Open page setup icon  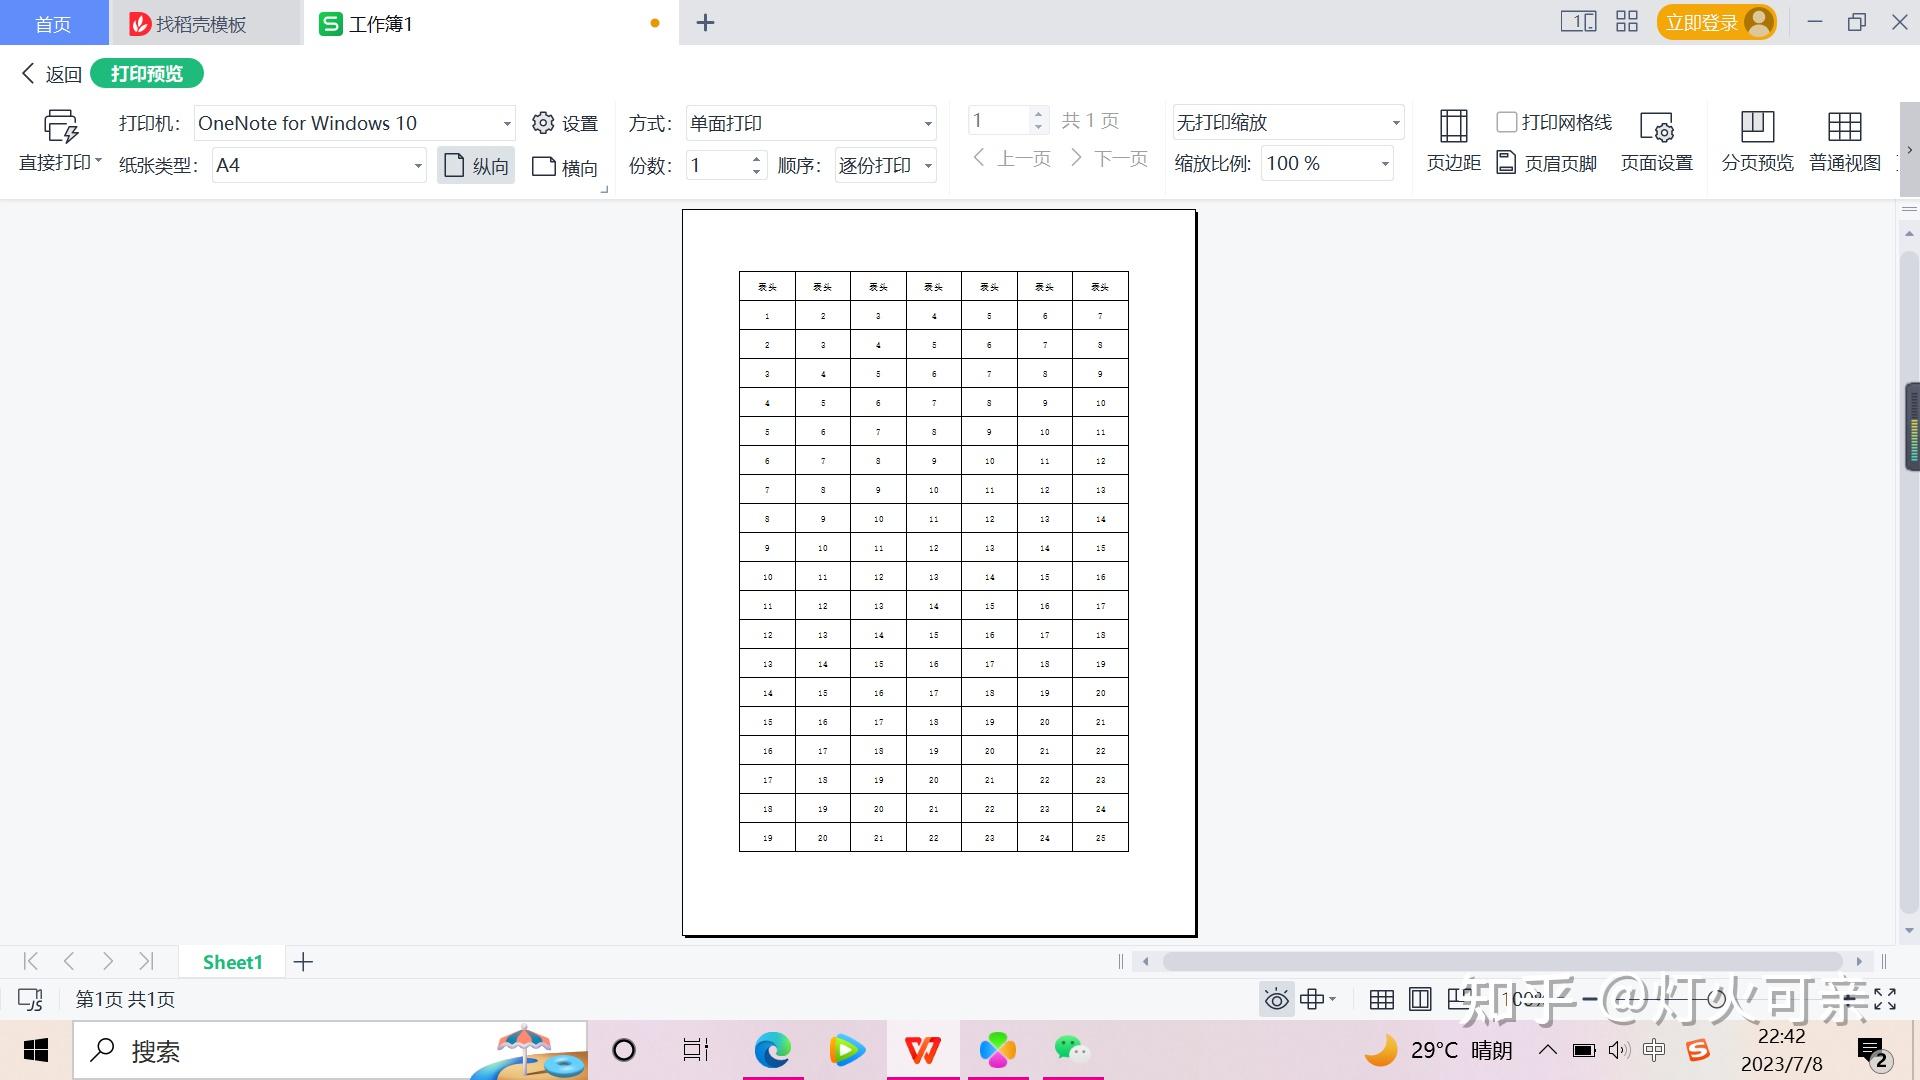(x=1656, y=129)
